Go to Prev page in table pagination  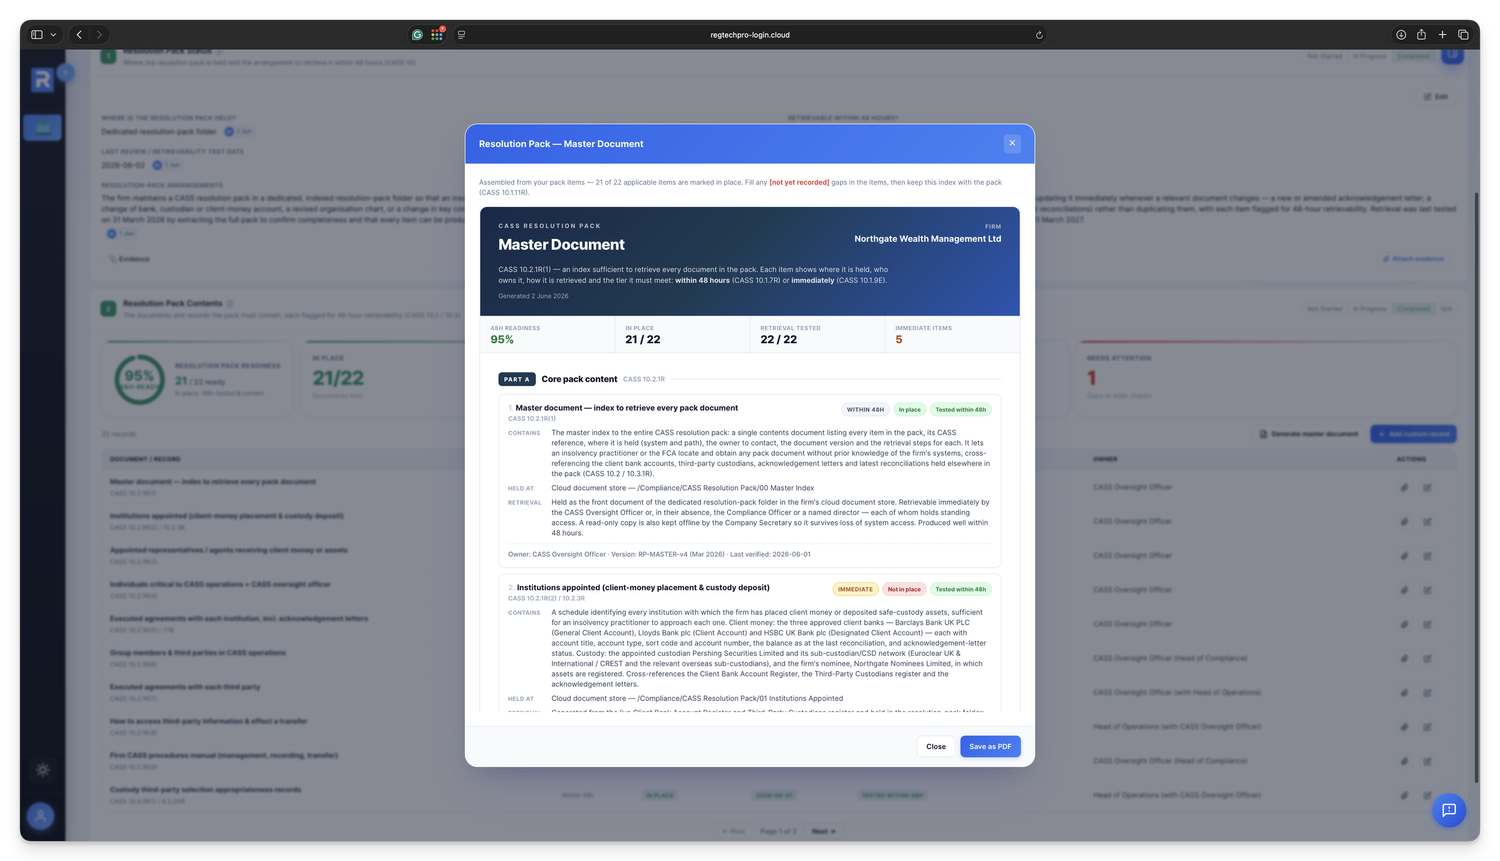point(735,831)
